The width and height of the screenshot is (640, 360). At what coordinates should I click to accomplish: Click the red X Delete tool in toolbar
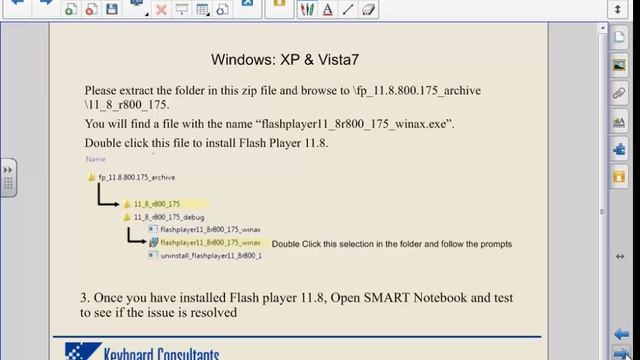tap(161, 9)
